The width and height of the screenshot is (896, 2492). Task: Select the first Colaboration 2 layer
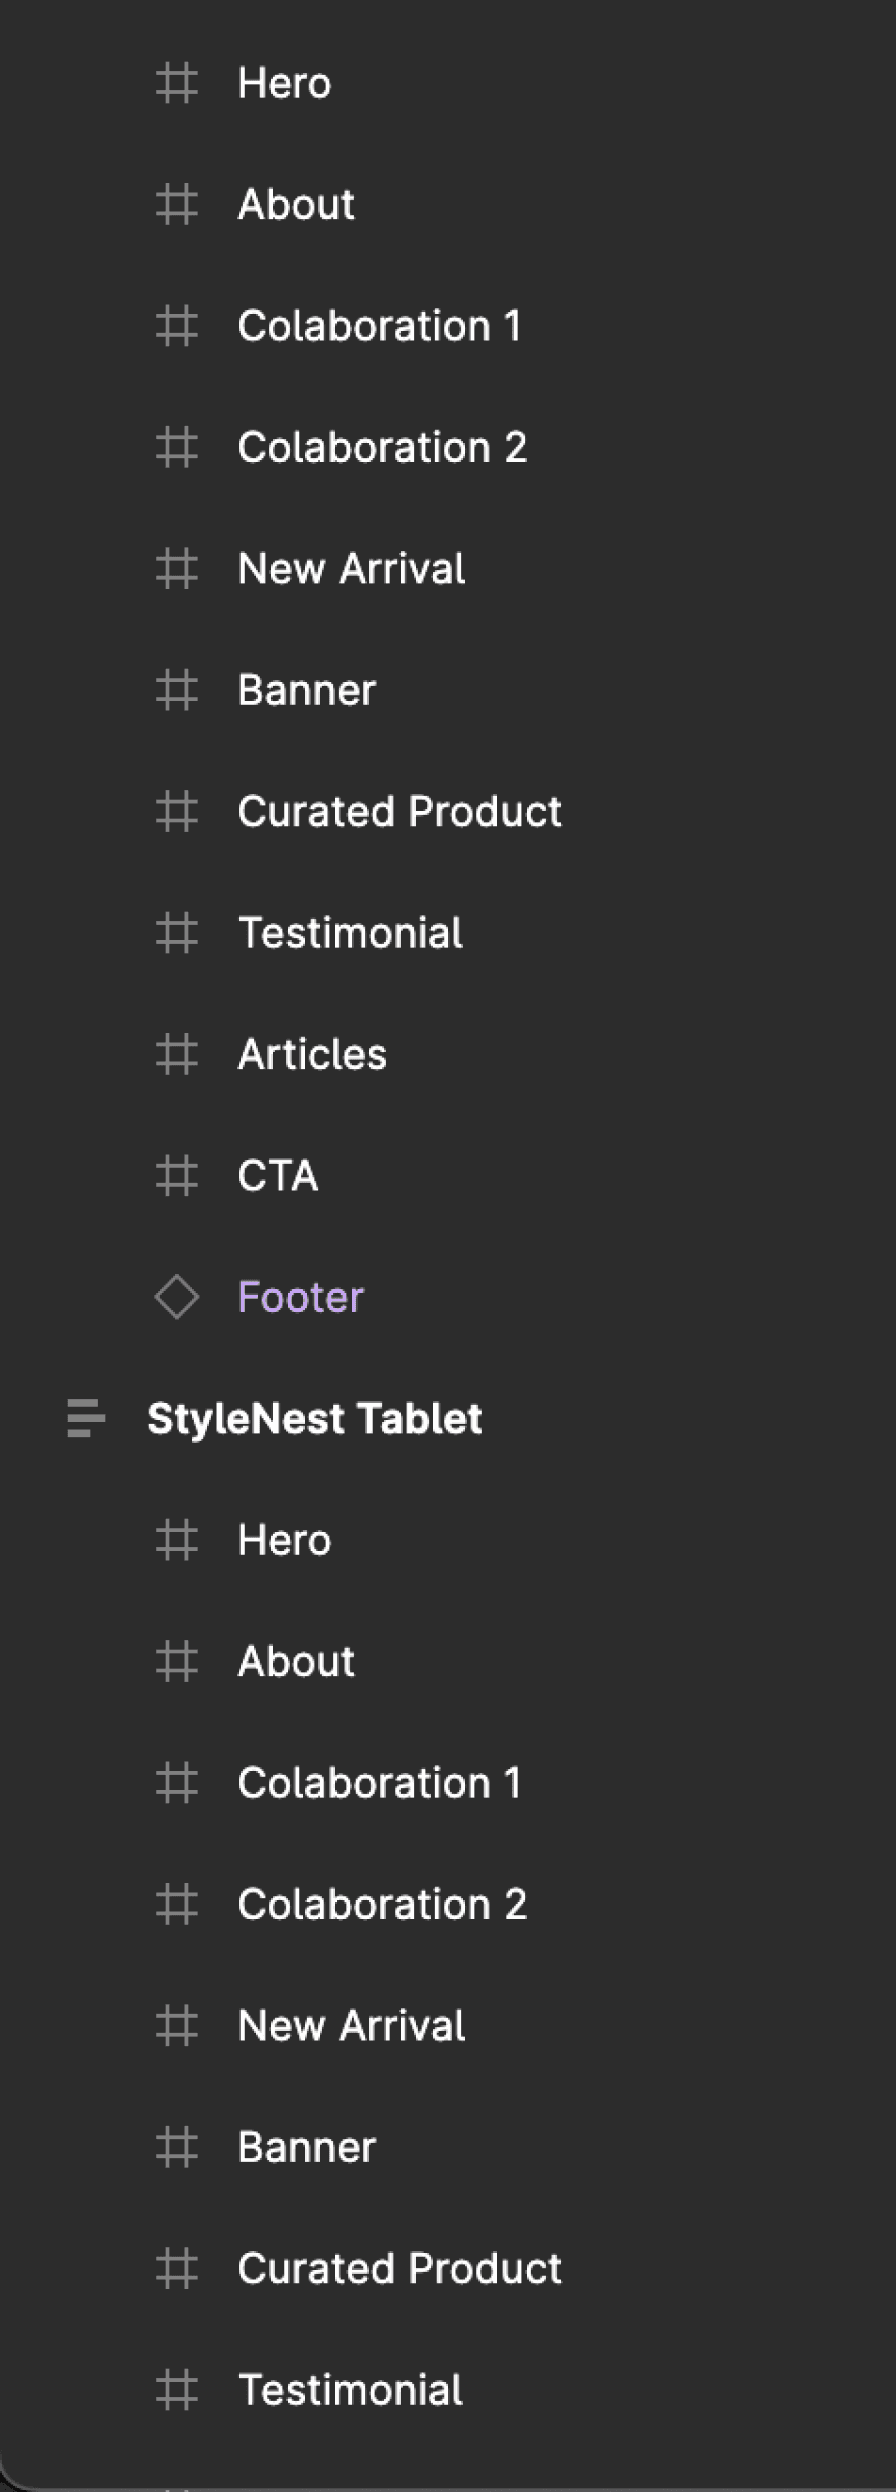click(x=448, y=447)
